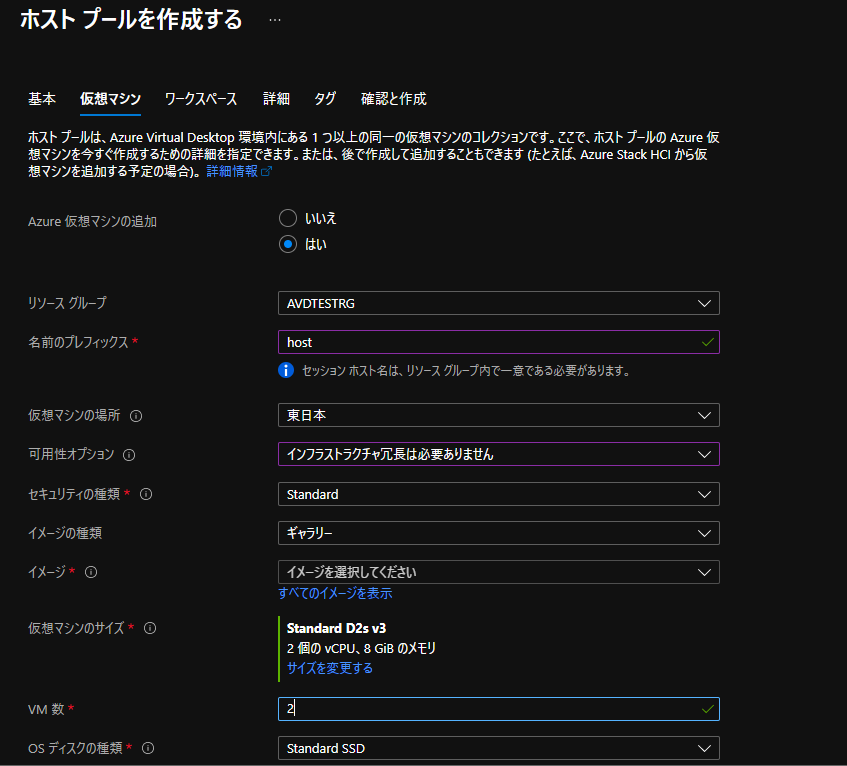The height and width of the screenshot is (766, 847).
Task: Click the Azure 仮想マシンの追加 label
Action: click(92, 221)
